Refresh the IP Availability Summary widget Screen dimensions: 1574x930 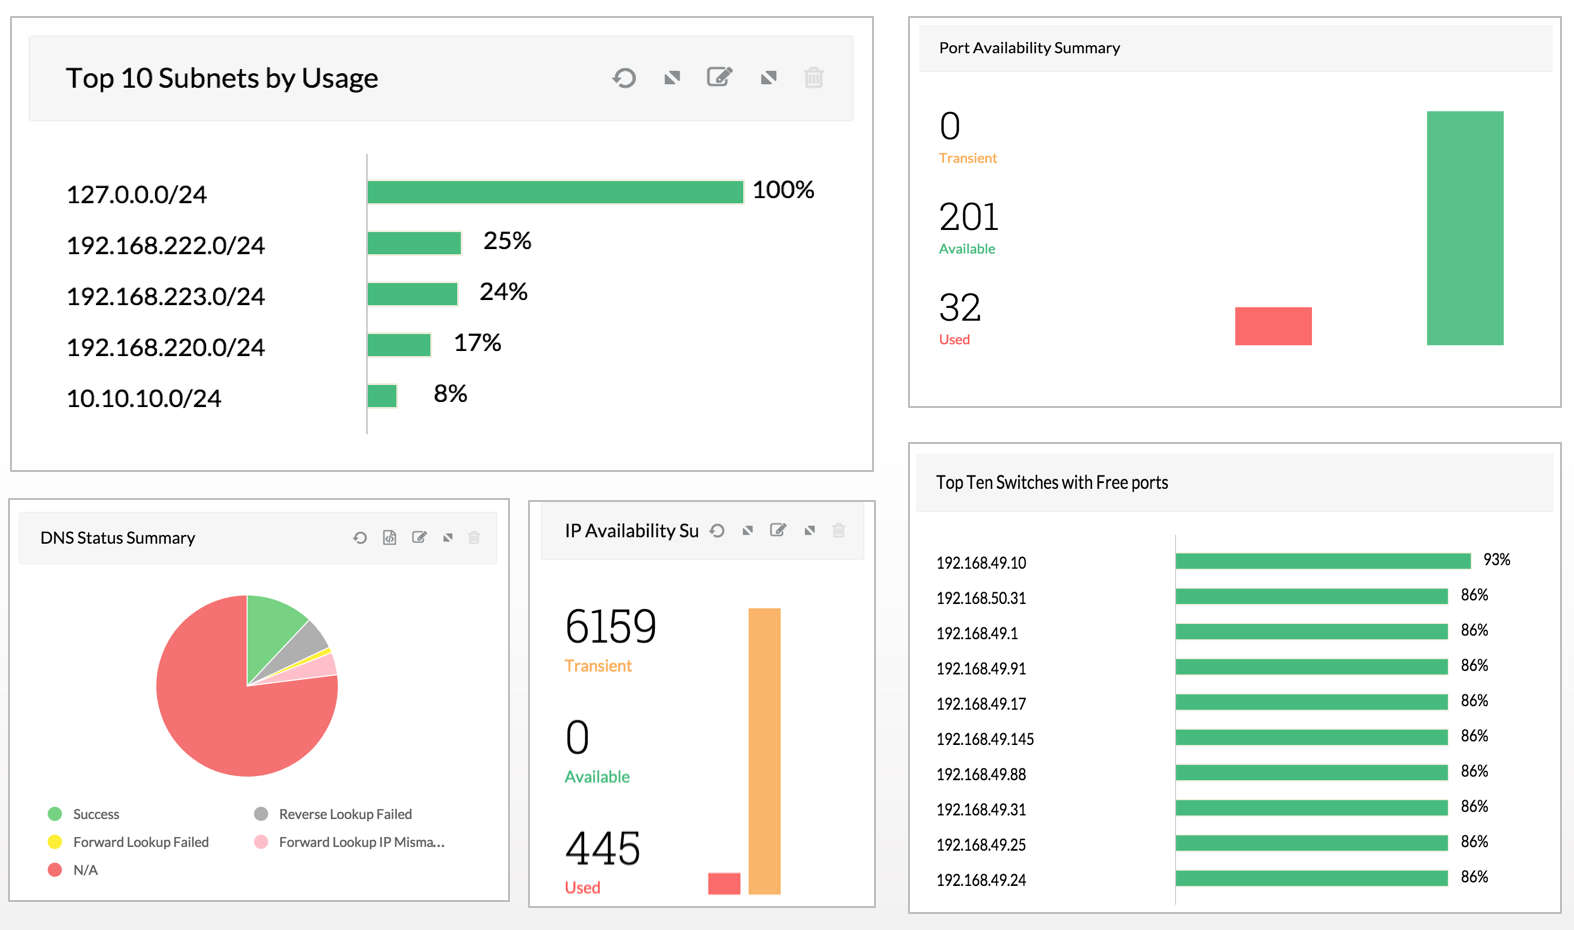coord(717,531)
